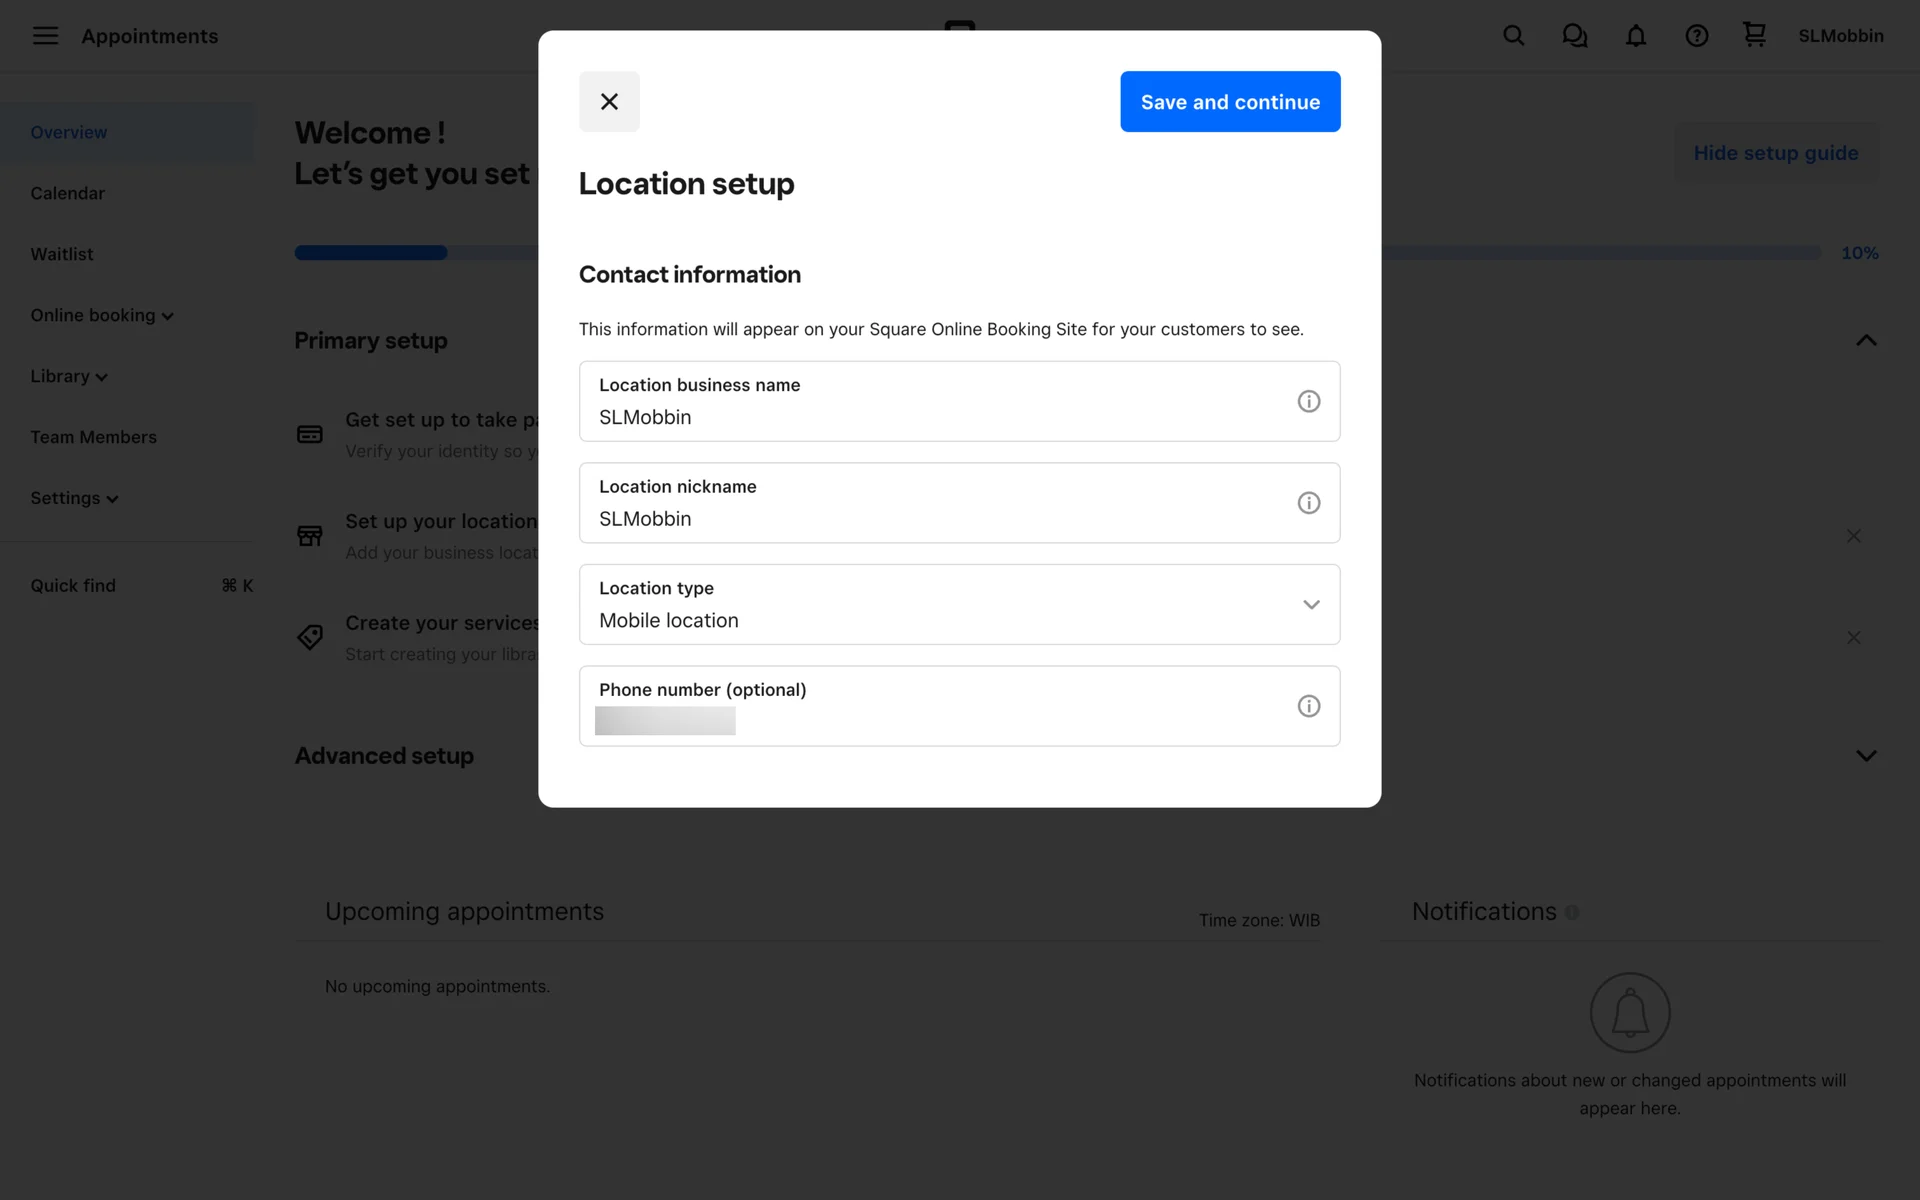The width and height of the screenshot is (1920, 1200).
Task: Expand the Library sidebar section
Action: point(68,376)
